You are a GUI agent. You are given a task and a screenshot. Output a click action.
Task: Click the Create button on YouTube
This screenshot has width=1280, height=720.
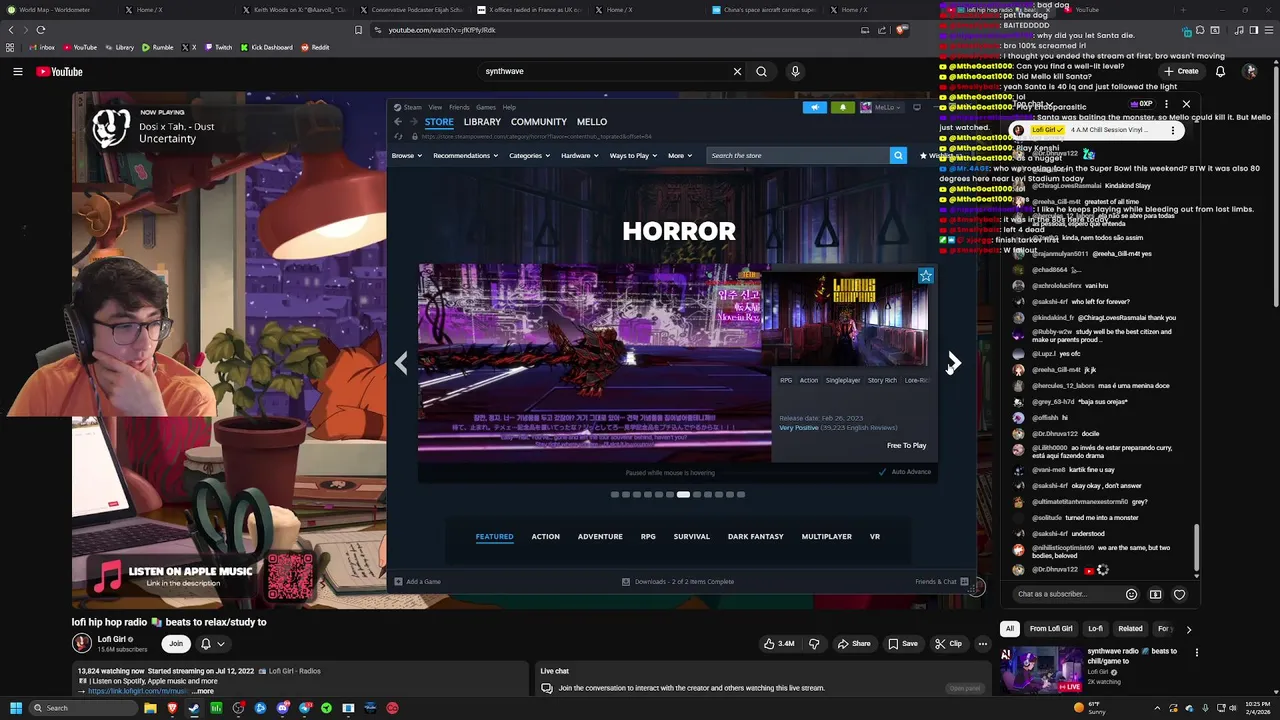pos(1181,71)
